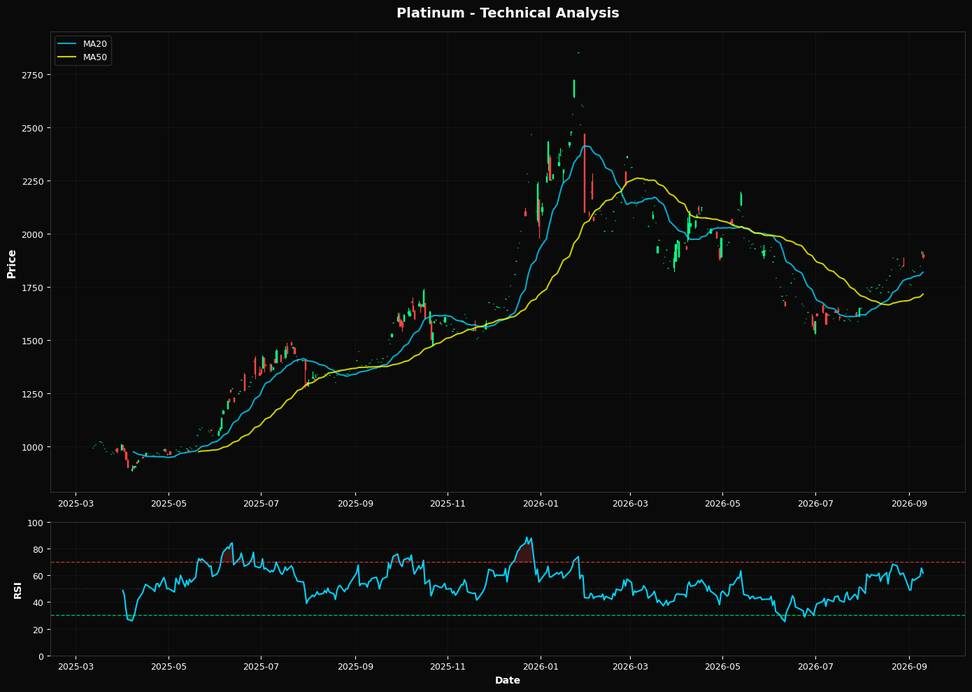Select the MA20 legend label

click(x=97, y=43)
